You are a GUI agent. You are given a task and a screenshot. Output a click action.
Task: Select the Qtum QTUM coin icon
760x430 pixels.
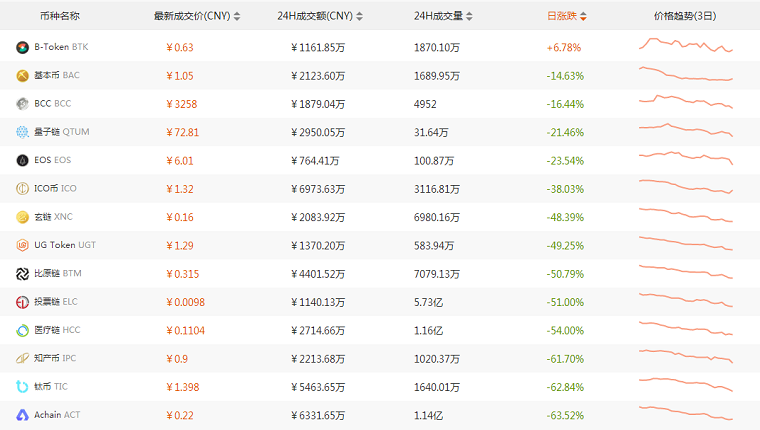(22, 132)
